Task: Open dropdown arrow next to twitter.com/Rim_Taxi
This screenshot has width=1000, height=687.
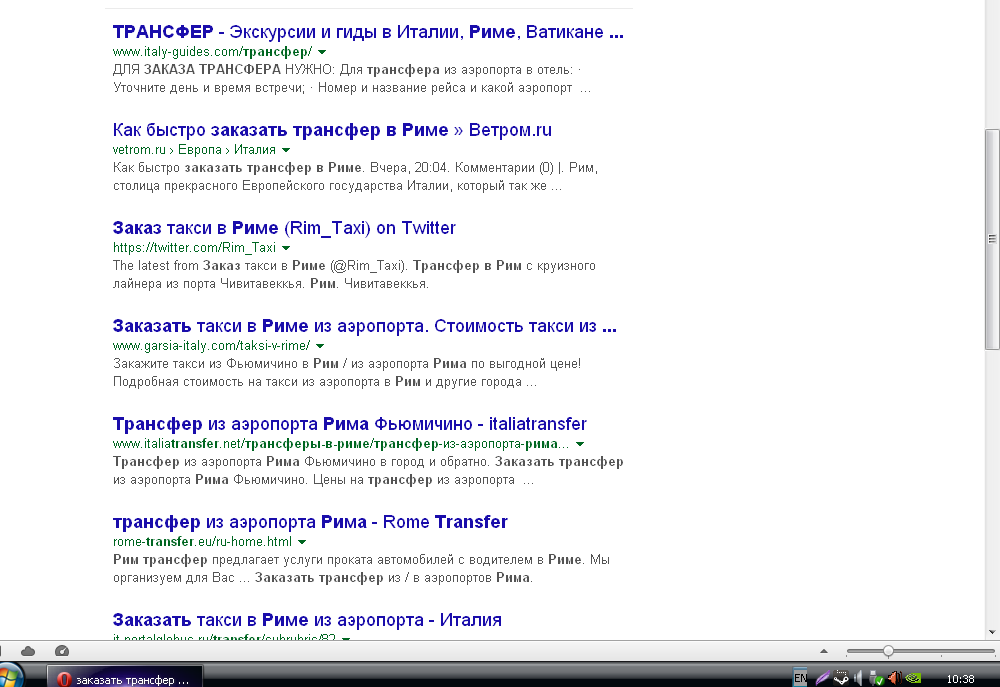Action: click(x=286, y=247)
